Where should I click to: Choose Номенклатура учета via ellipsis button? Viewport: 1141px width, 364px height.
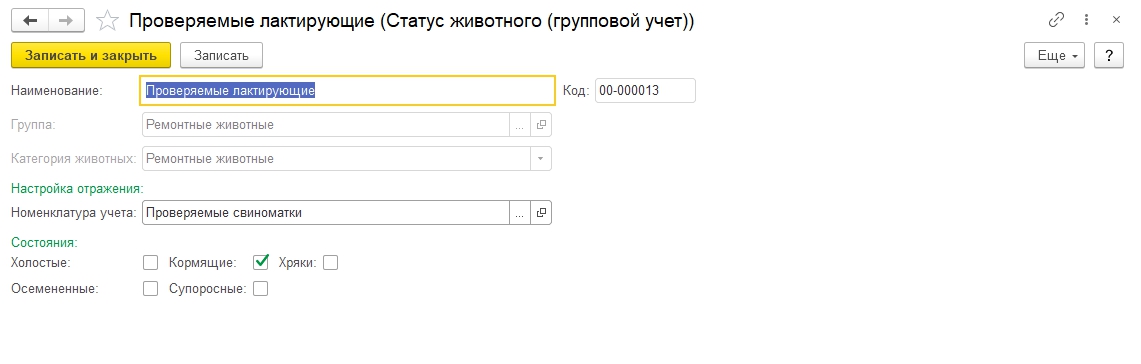point(520,213)
